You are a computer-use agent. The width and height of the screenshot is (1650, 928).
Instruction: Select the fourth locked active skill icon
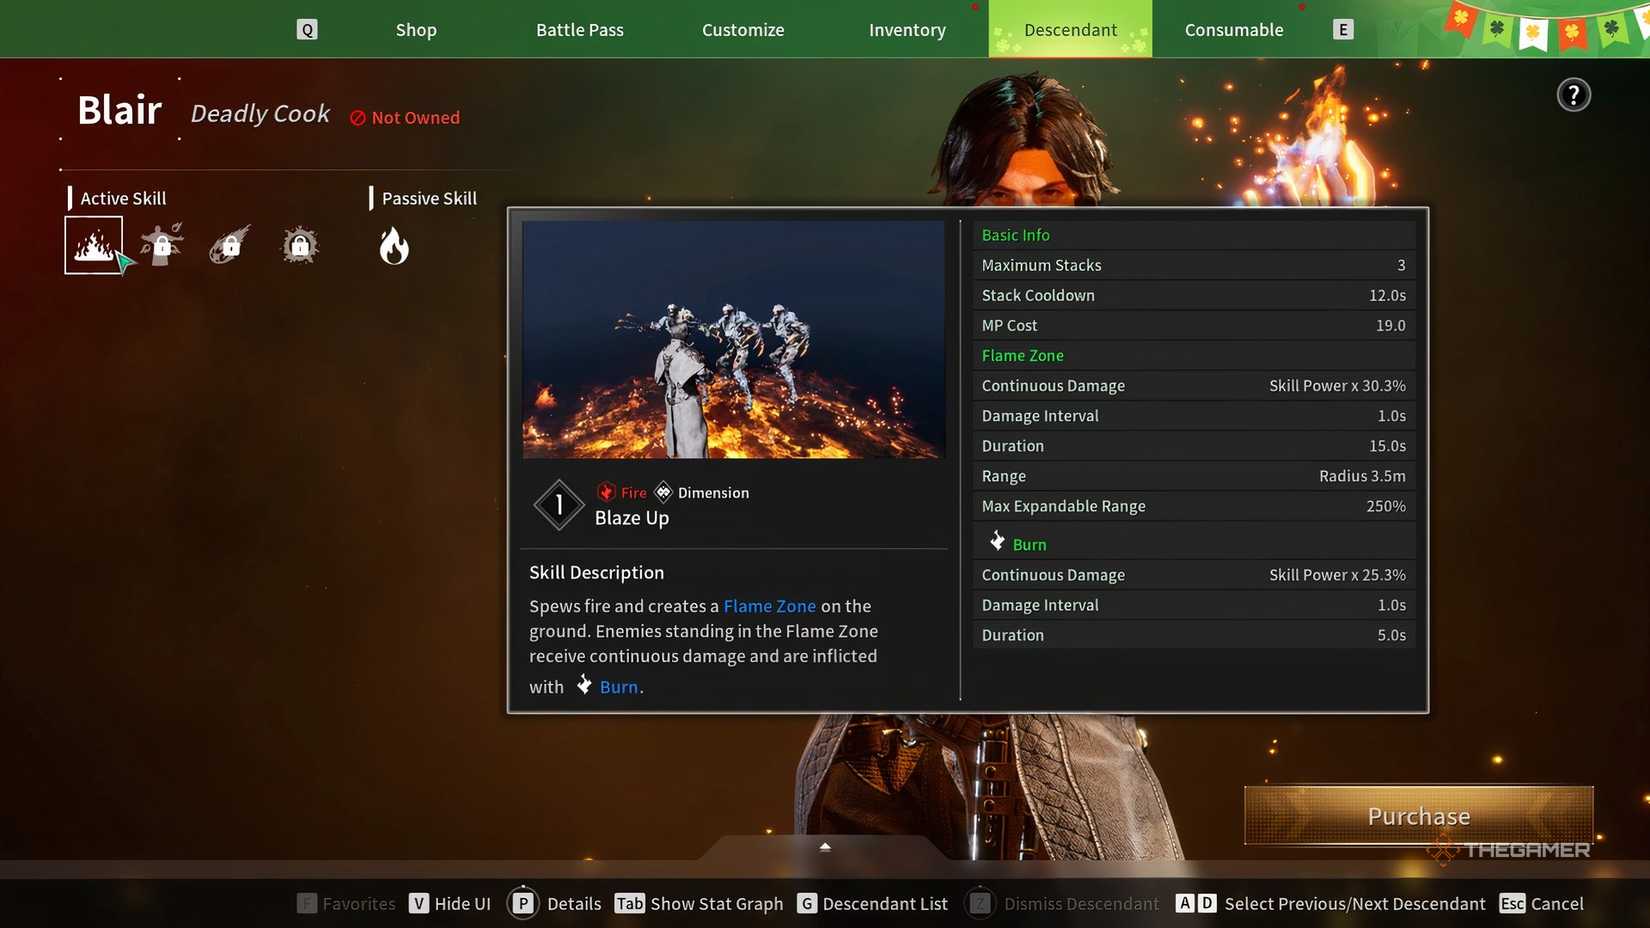[x=299, y=245]
